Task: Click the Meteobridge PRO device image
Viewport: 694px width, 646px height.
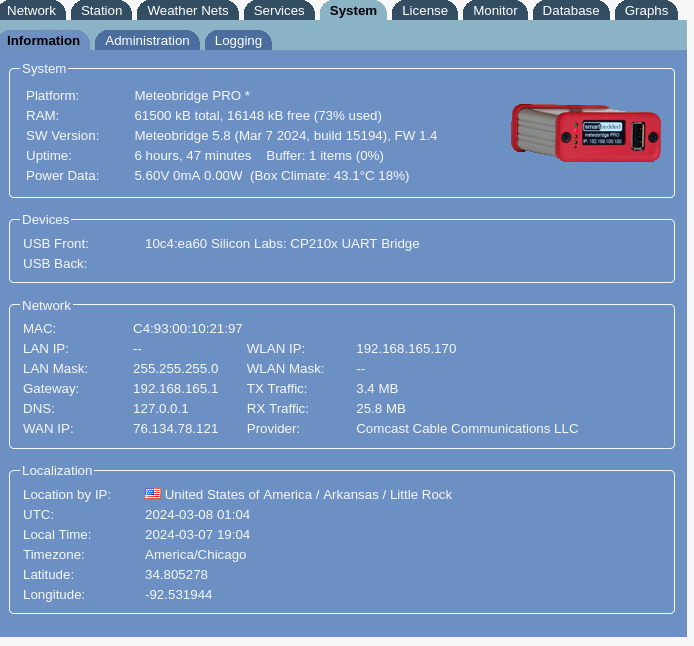Action: pos(586,133)
